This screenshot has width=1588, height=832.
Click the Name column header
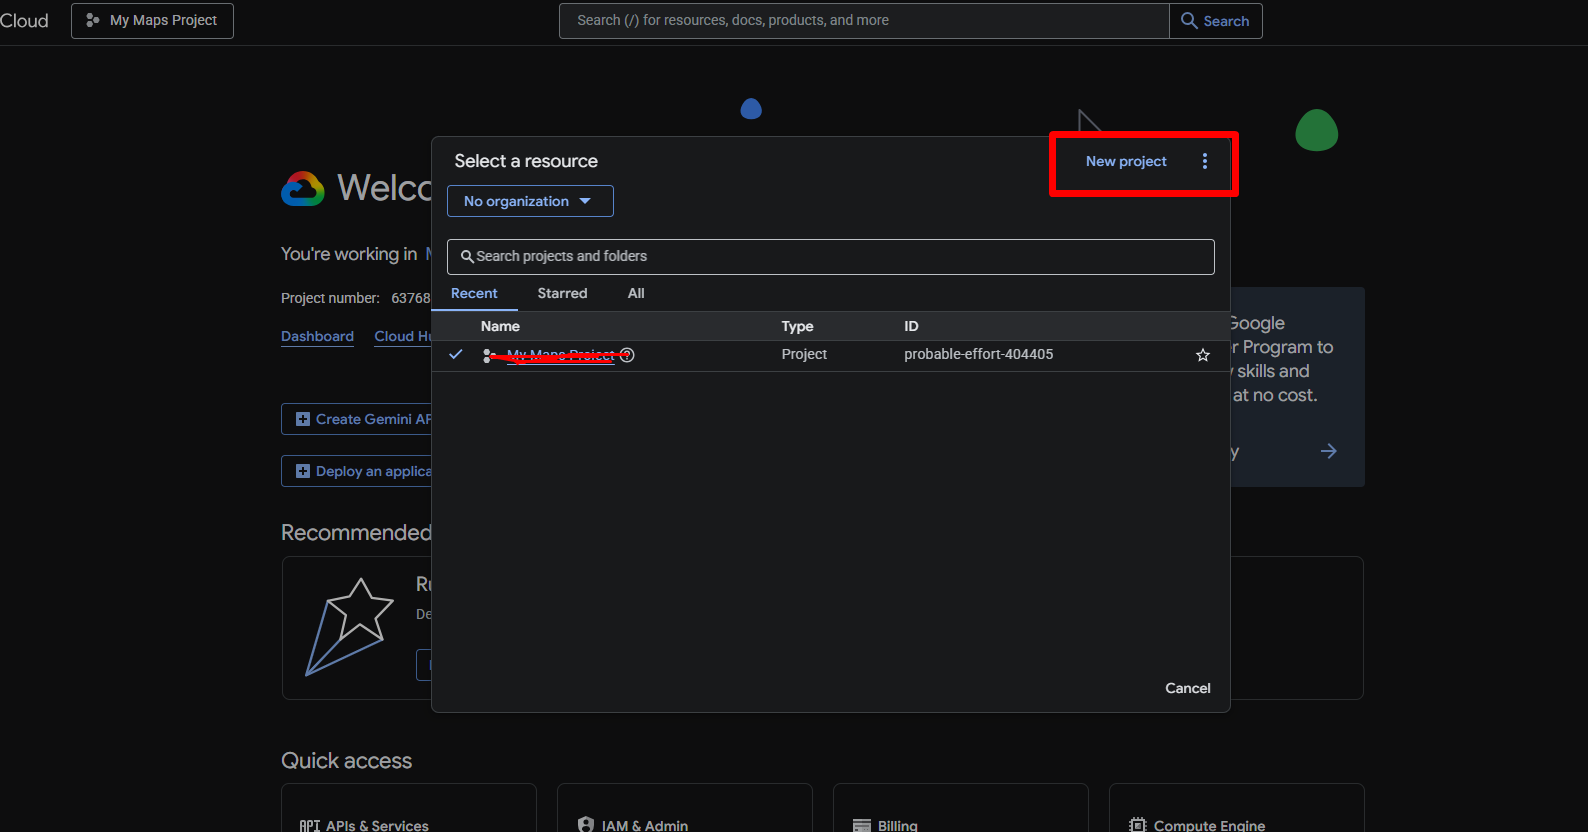(500, 326)
